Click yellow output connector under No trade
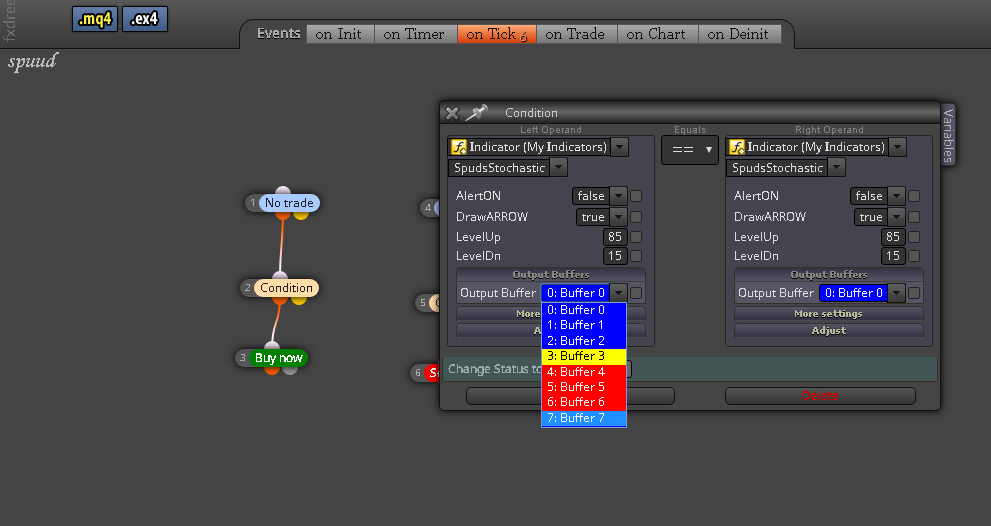The width and height of the screenshot is (991, 526). [301, 215]
